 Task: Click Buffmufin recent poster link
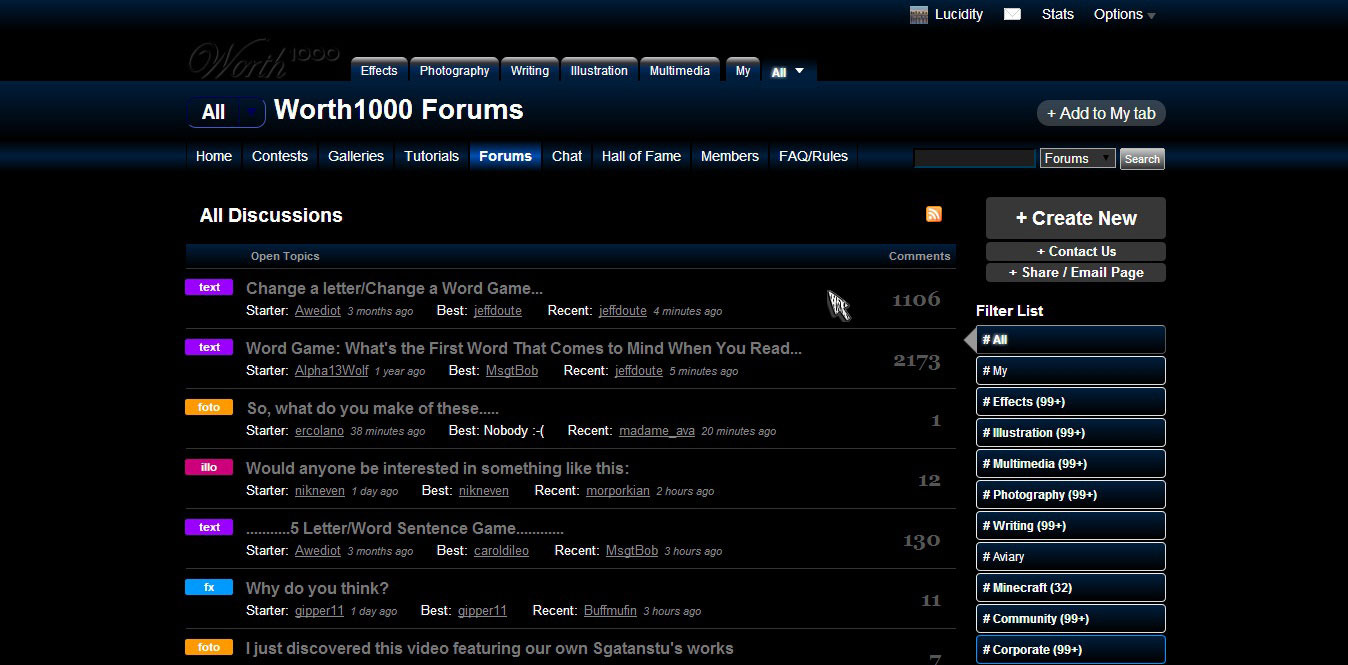(x=610, y=611)
